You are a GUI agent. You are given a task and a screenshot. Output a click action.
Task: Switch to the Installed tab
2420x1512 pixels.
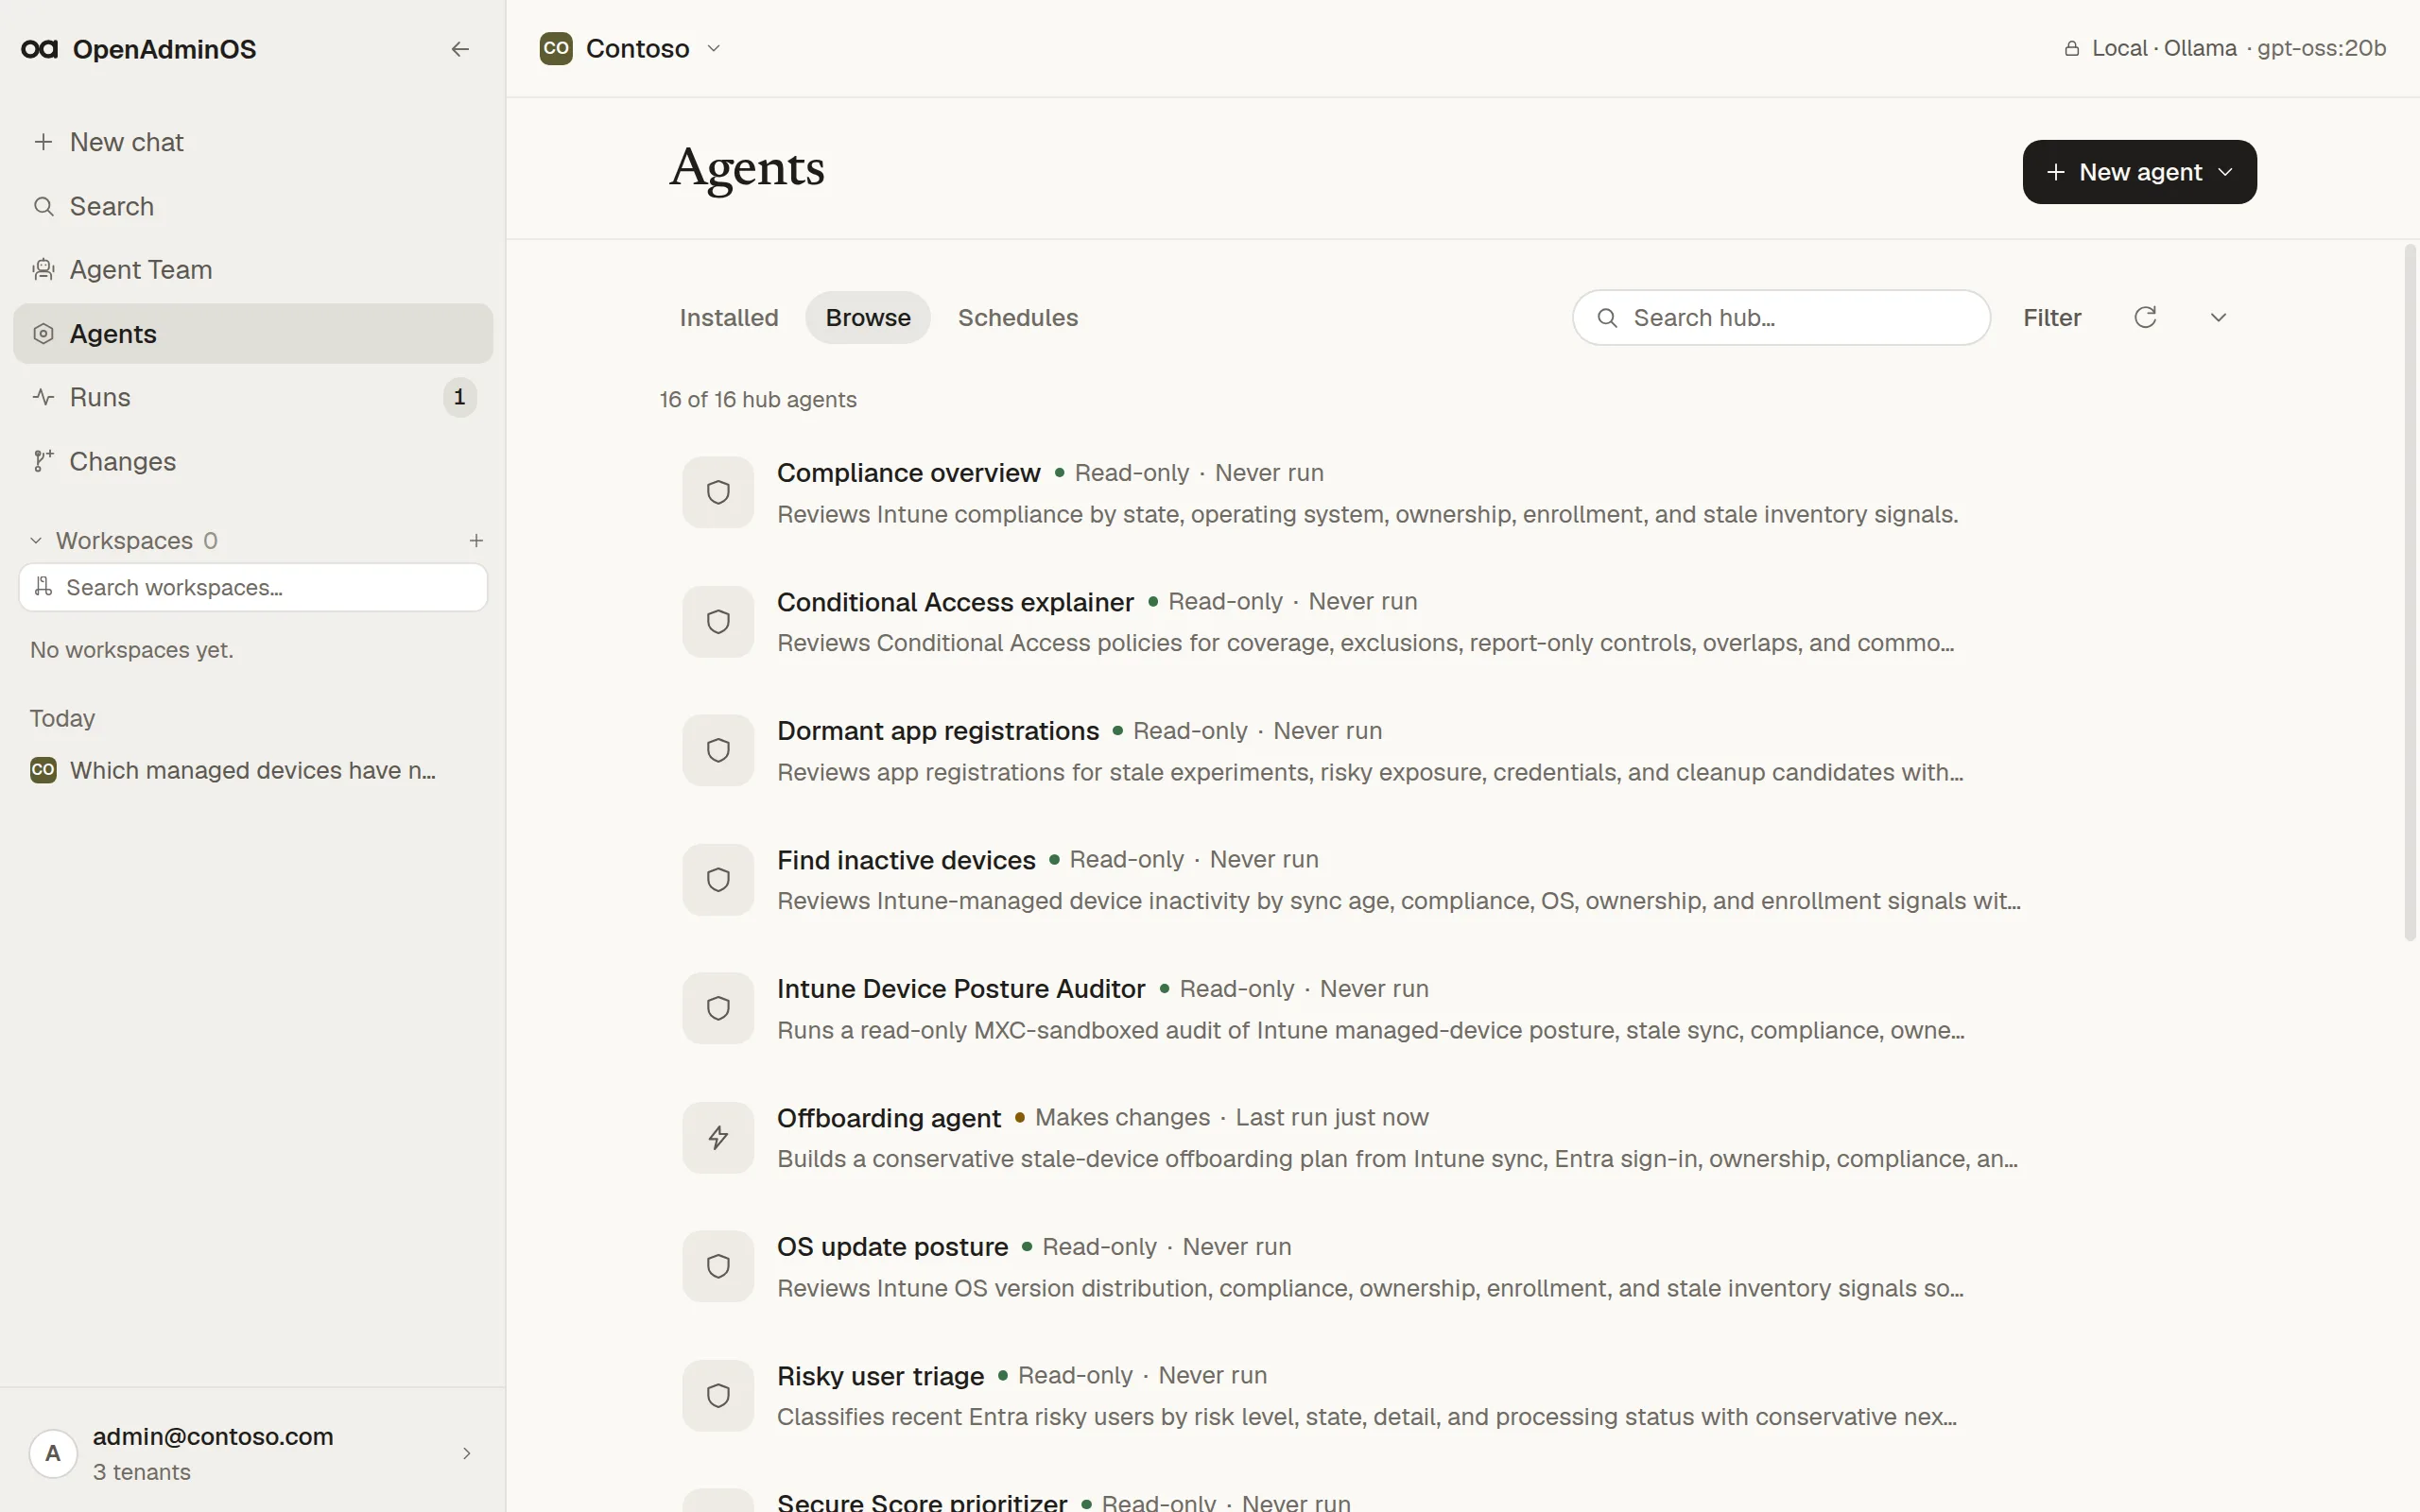tap(729, 317)
